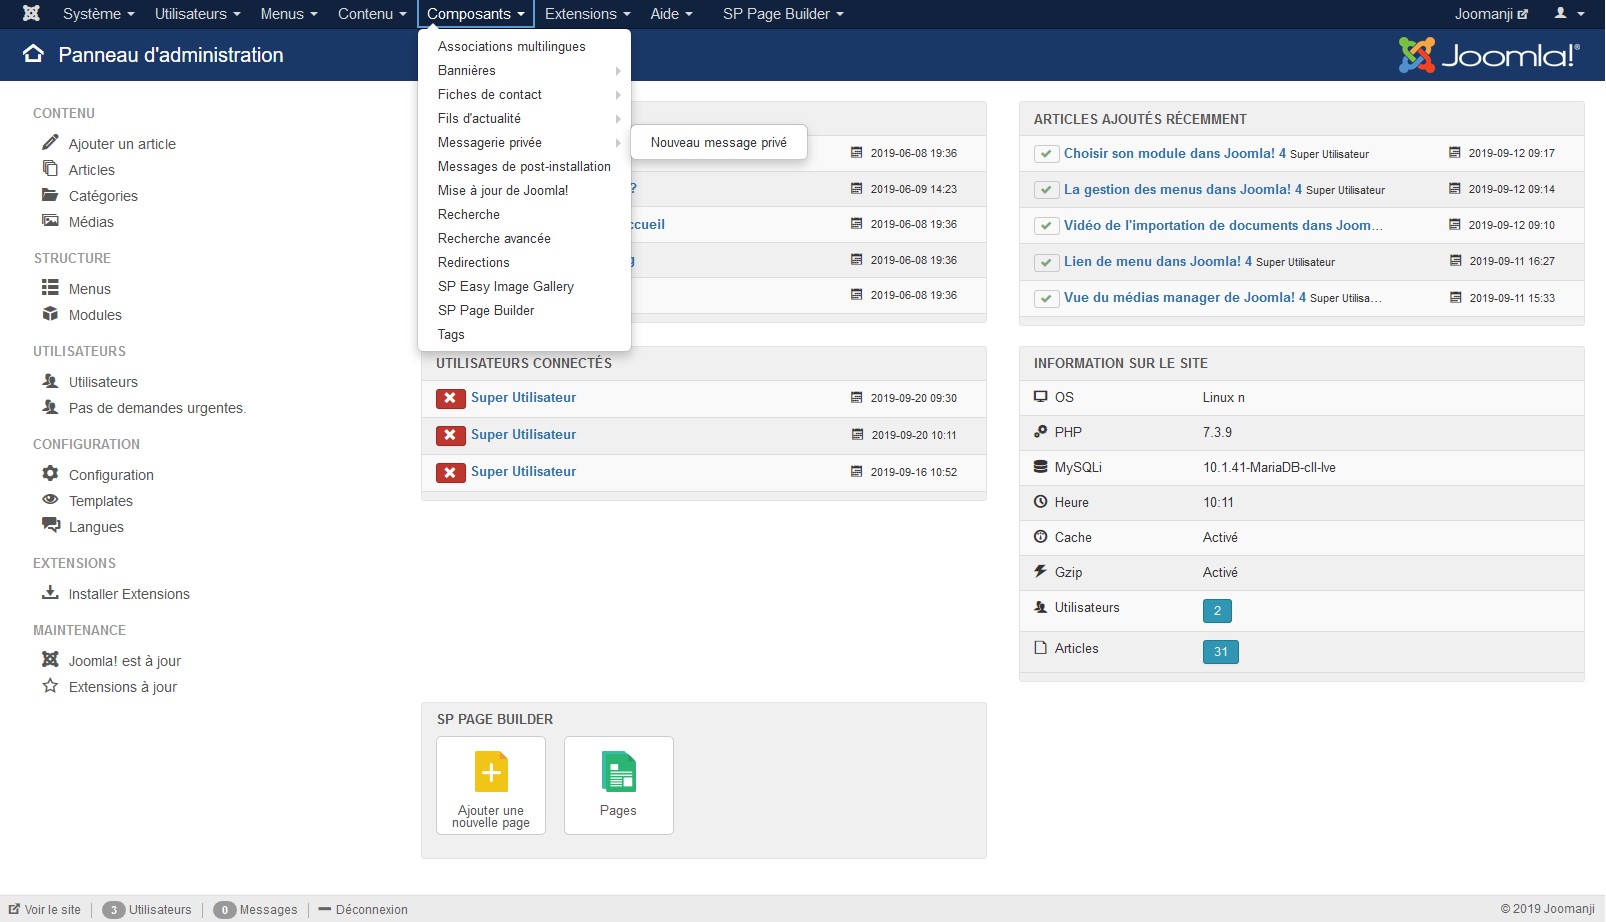
Task: Open the Menus dropdown in top menu
Action: point(288,14)
